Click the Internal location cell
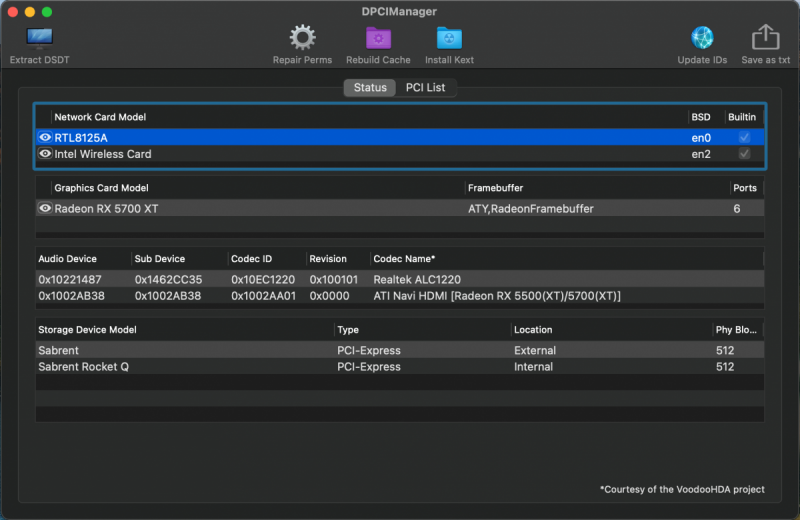800x520 pixels. pos(533,367)
